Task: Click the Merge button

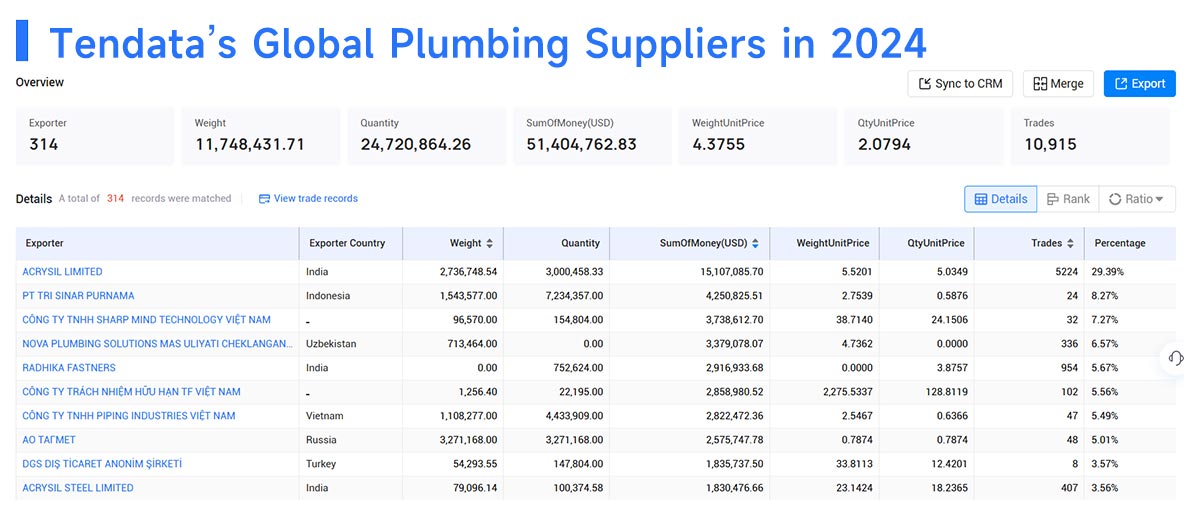Action: pyautogui.click(x=1058, y=83)
